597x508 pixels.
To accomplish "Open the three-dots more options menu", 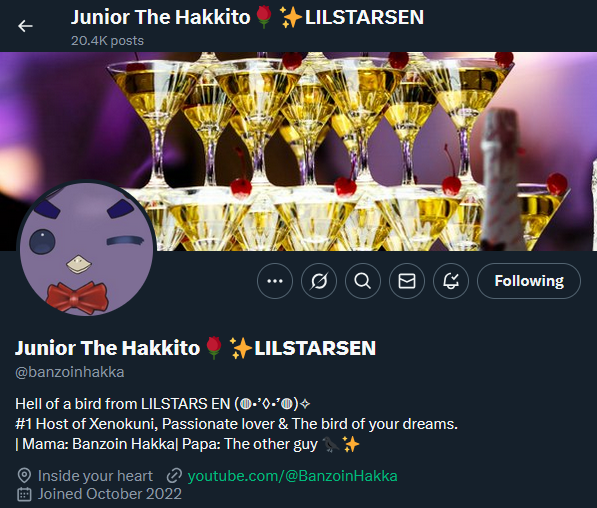I will pos(275,281).
